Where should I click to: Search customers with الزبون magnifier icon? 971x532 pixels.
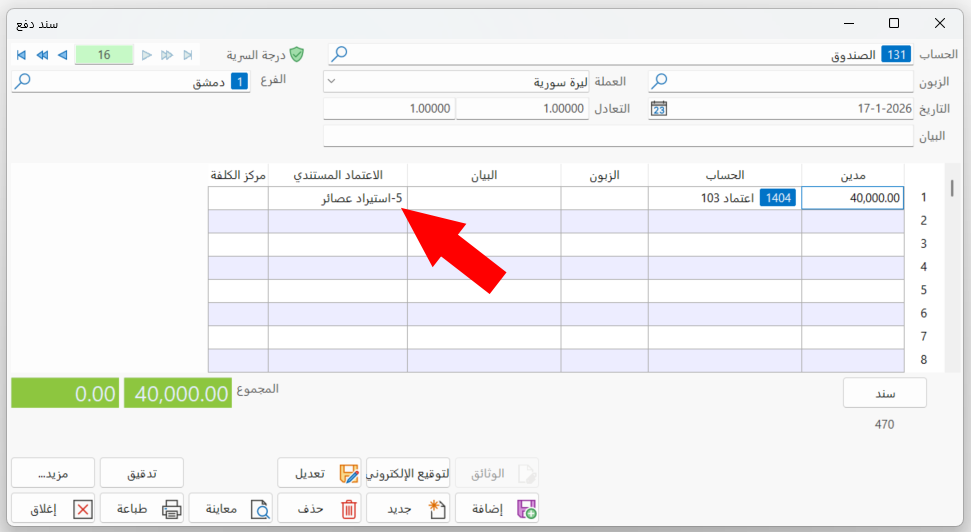660,81
